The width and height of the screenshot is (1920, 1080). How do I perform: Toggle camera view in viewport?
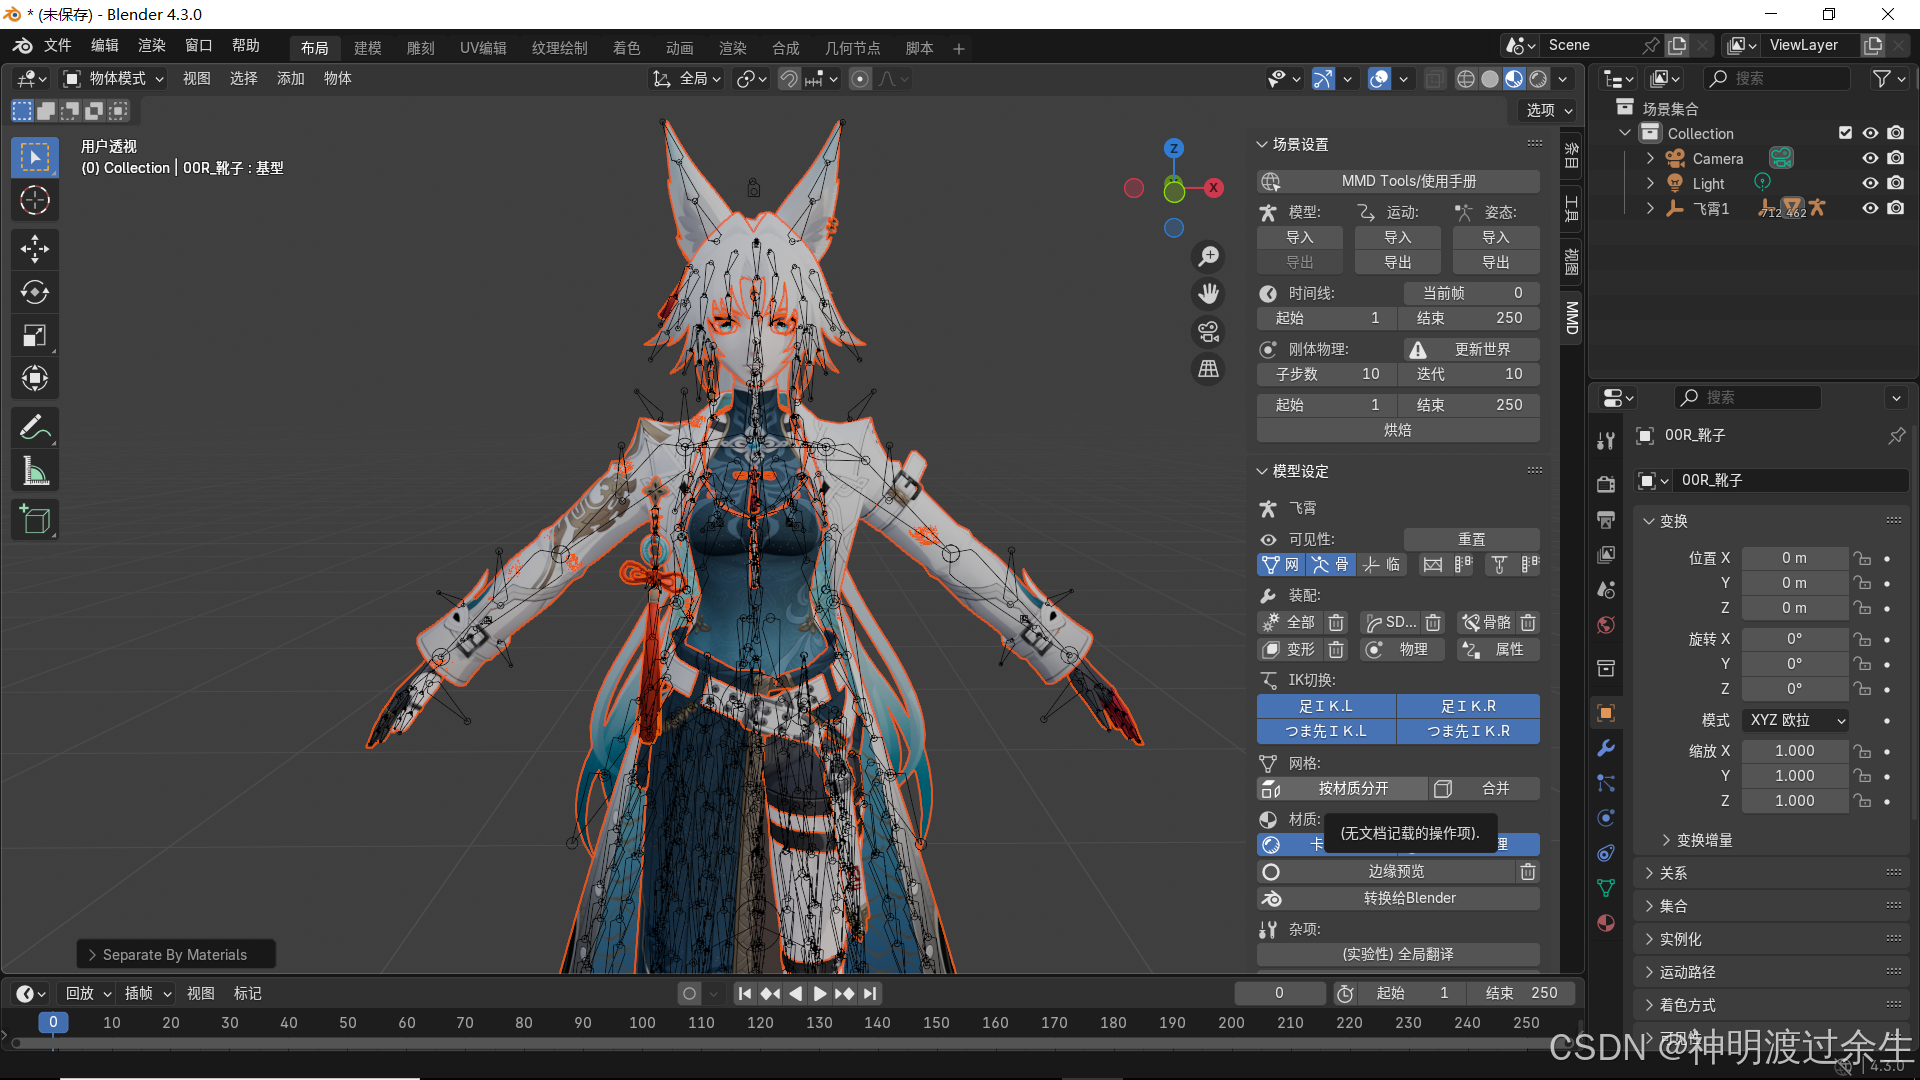point(1209,332)
